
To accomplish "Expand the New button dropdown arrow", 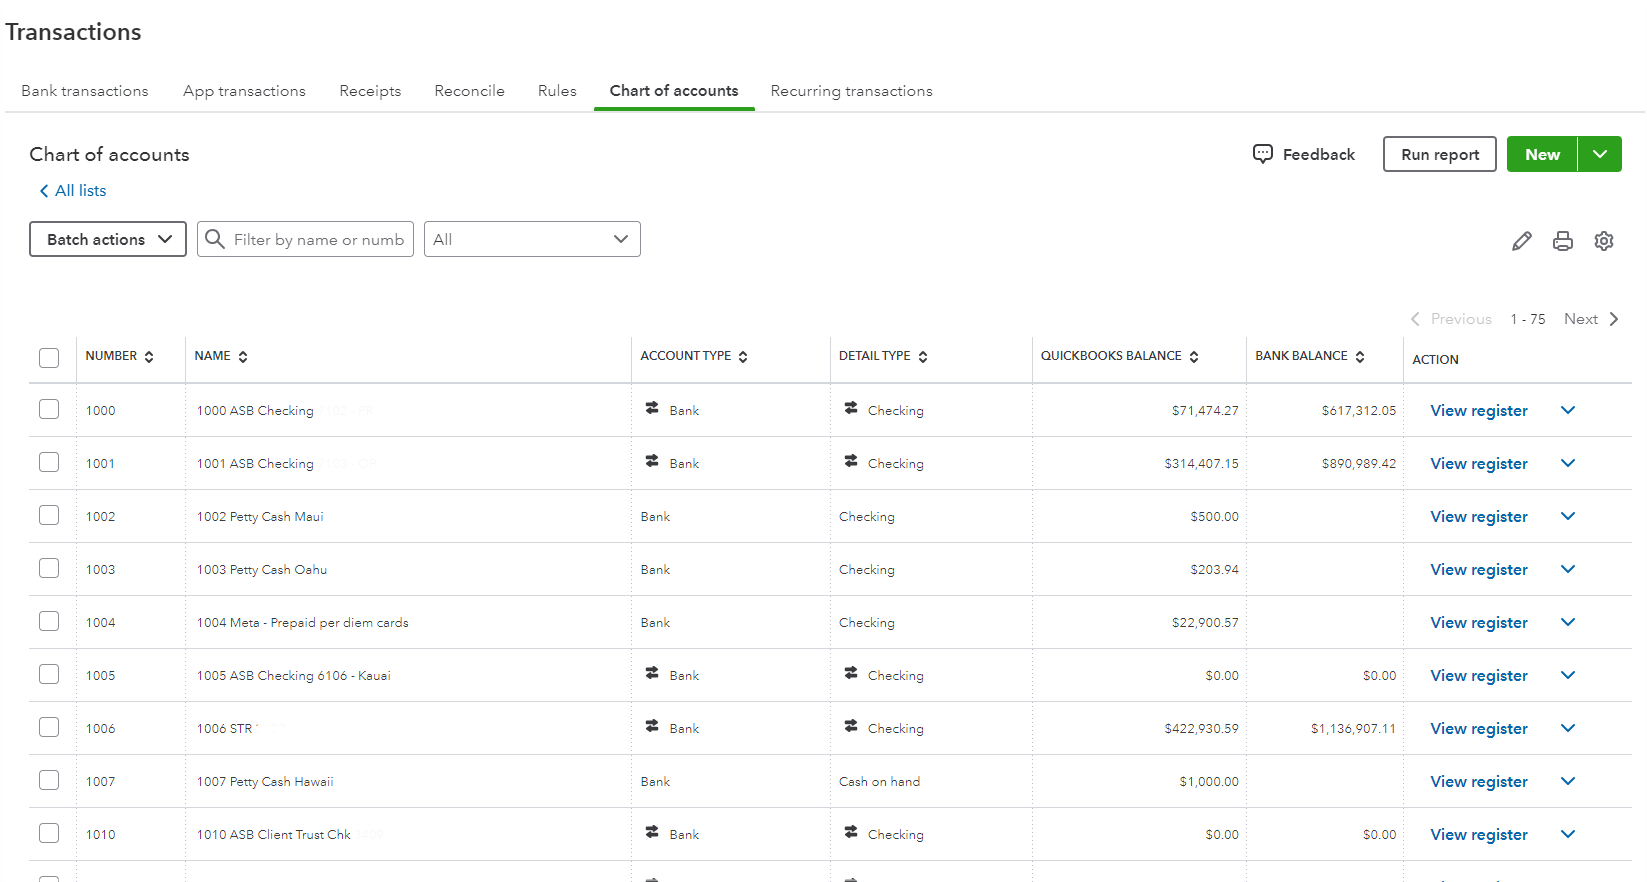I will click(1600, 154).
